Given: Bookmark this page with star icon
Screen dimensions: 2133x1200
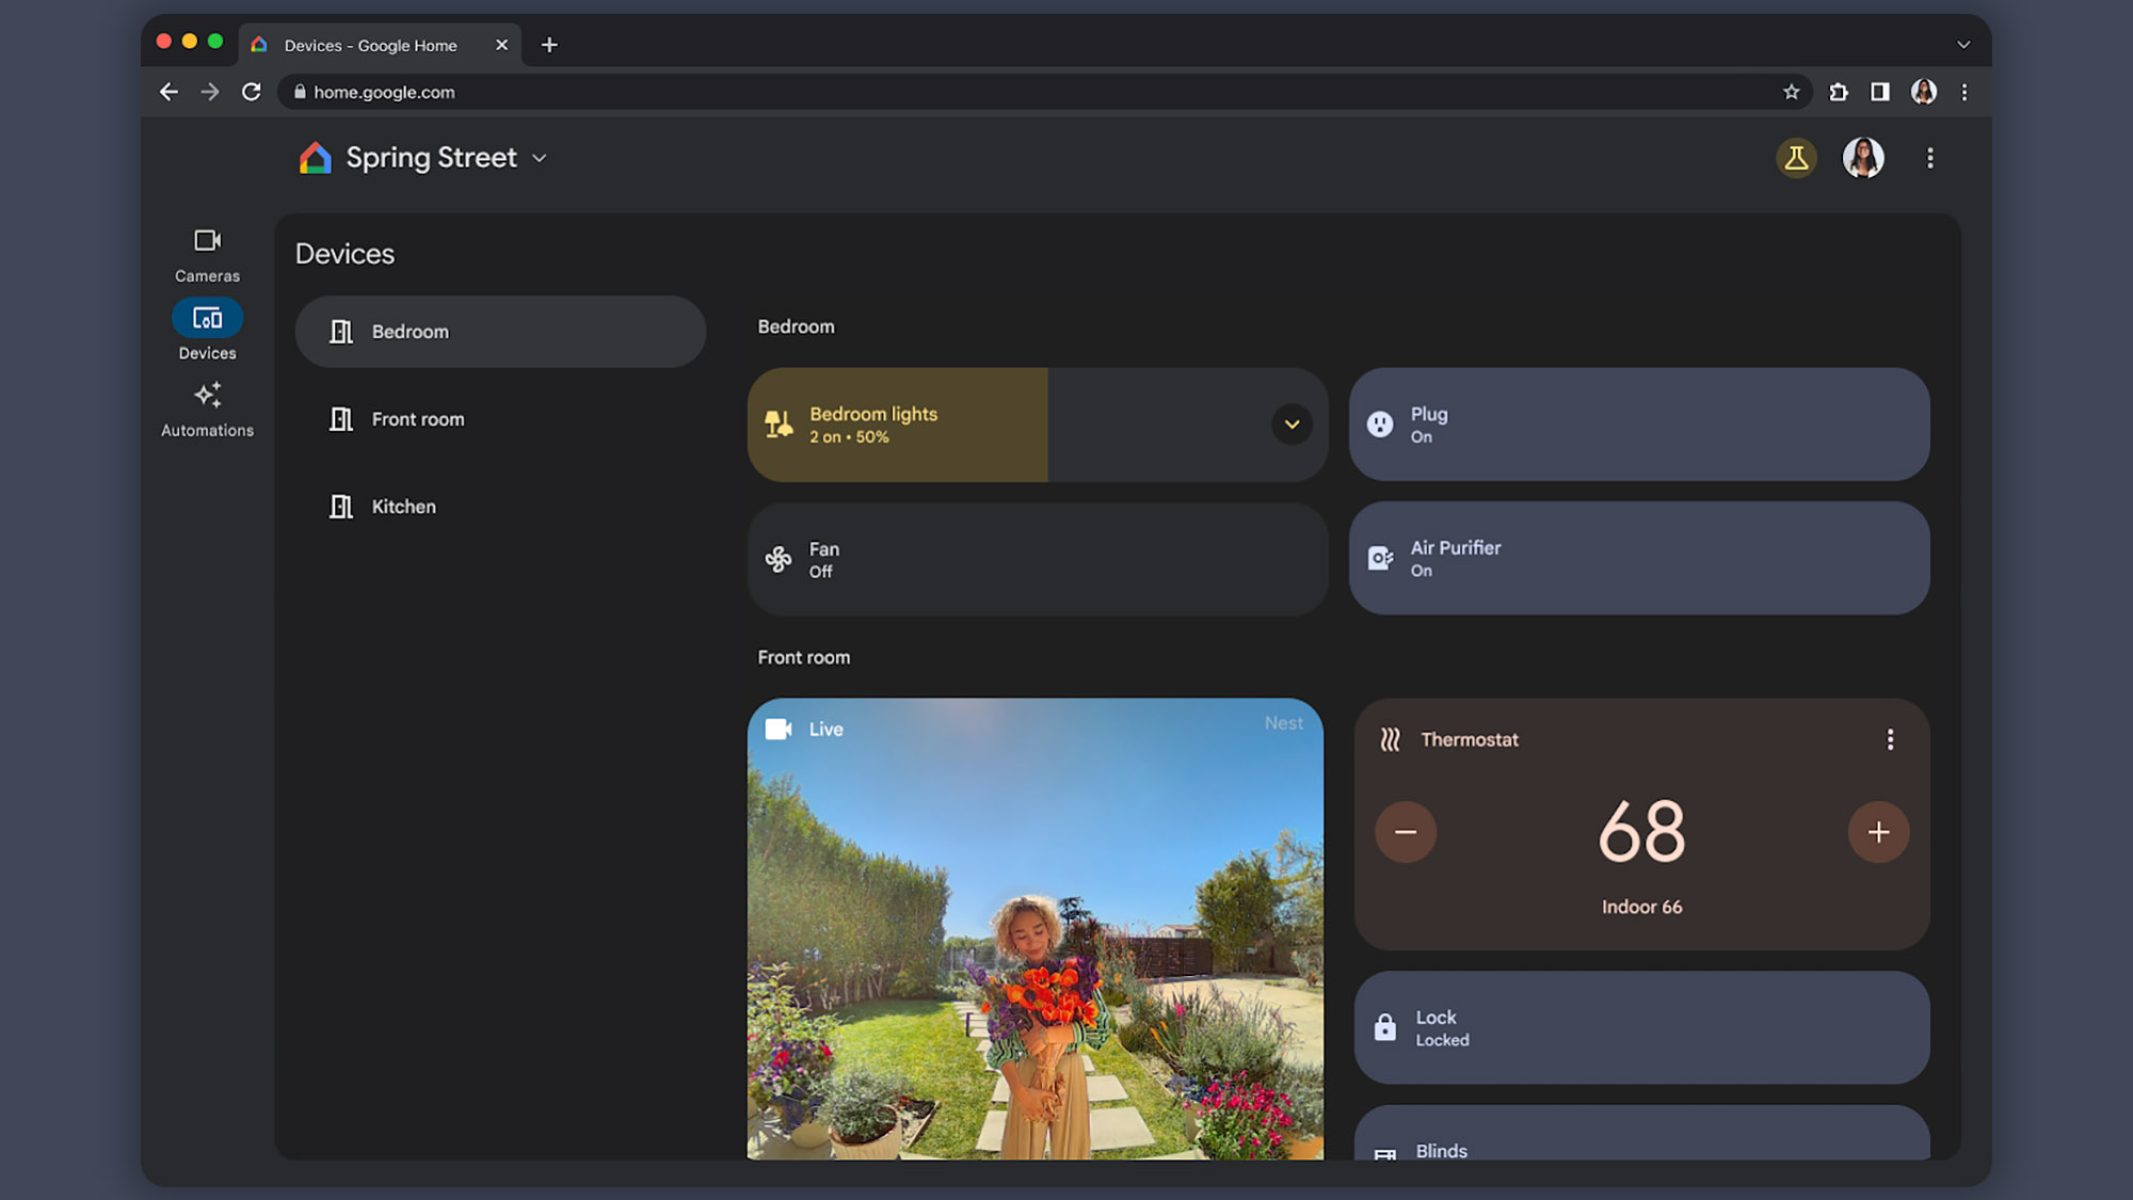Looking at the screenshot, I should click(x=1790, y=92).
